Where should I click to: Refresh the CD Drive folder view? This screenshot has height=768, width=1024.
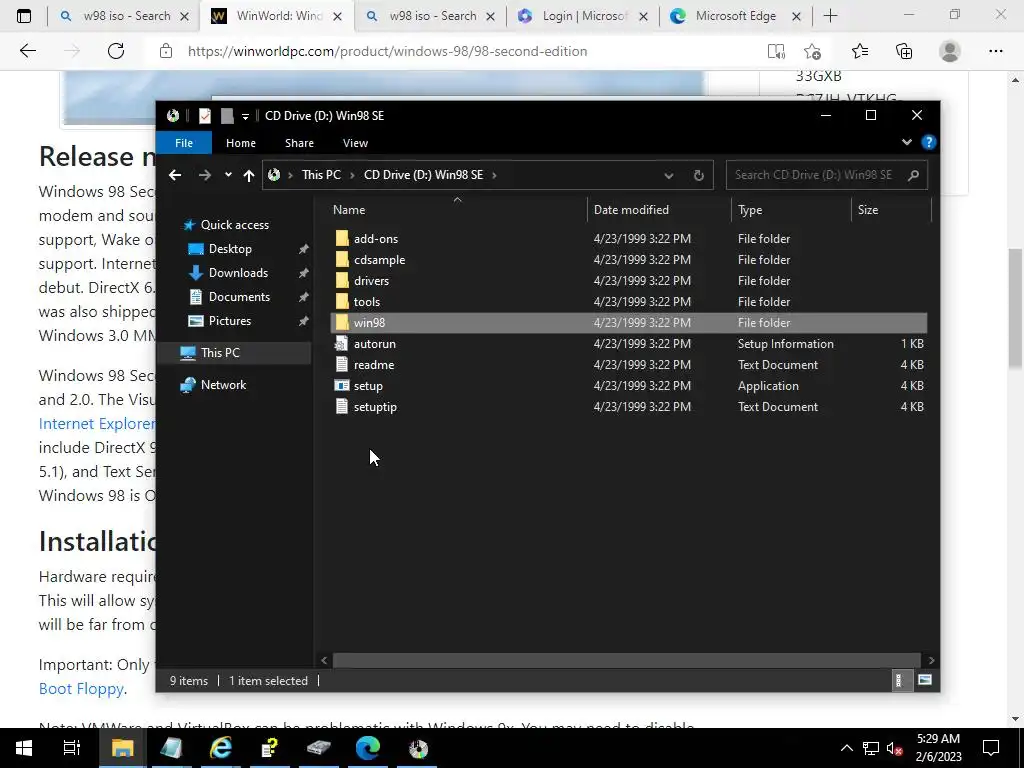click(698, 175)
